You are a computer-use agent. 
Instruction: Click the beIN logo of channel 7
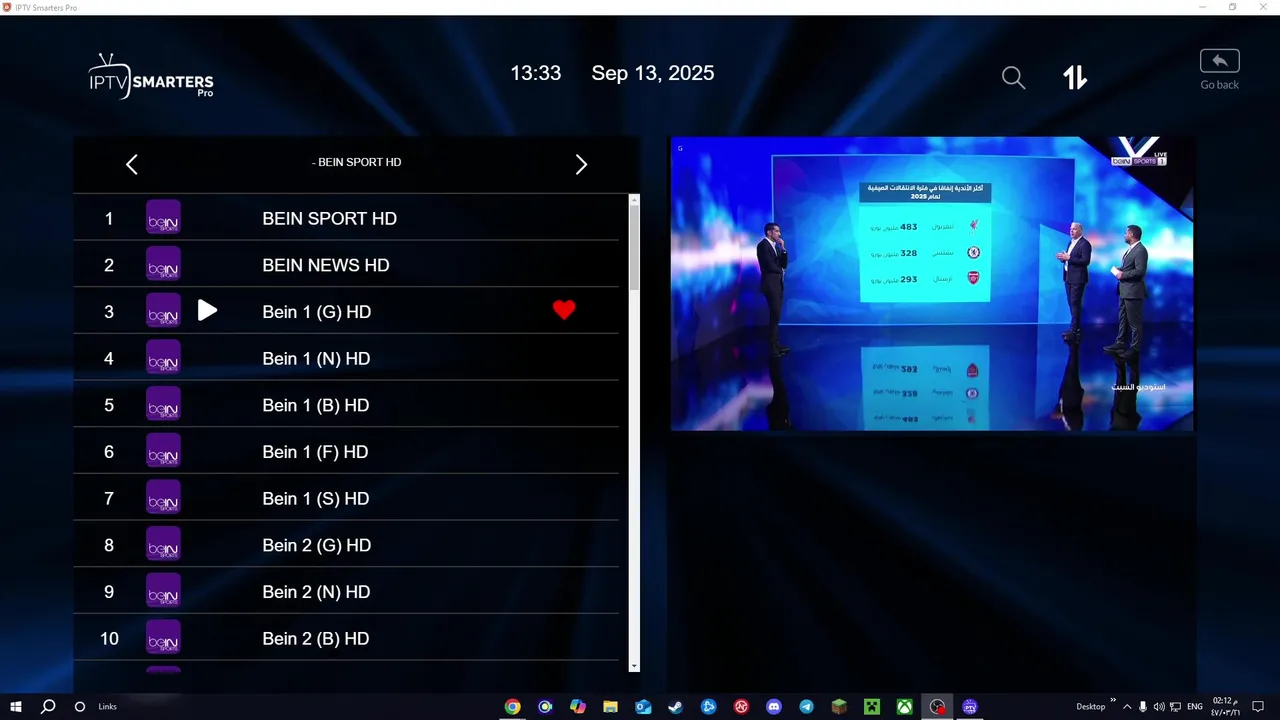163,497
